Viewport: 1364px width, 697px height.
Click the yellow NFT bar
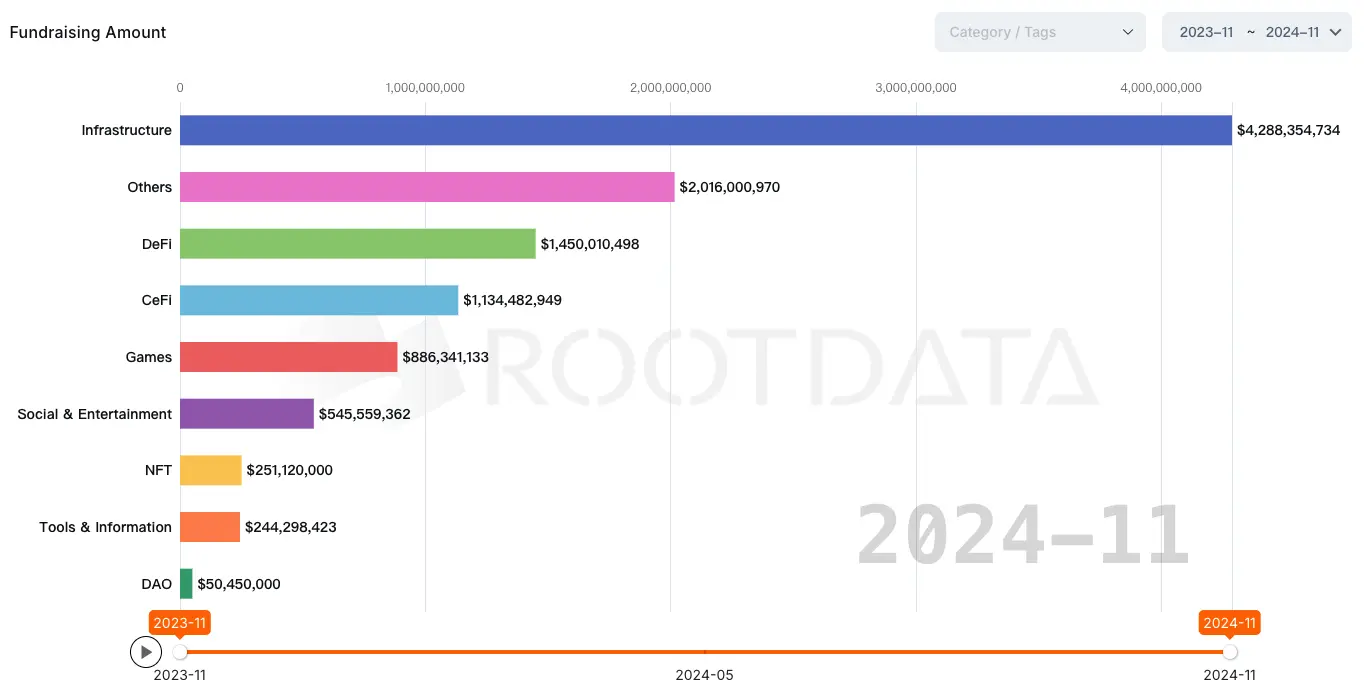coord(210,470)
